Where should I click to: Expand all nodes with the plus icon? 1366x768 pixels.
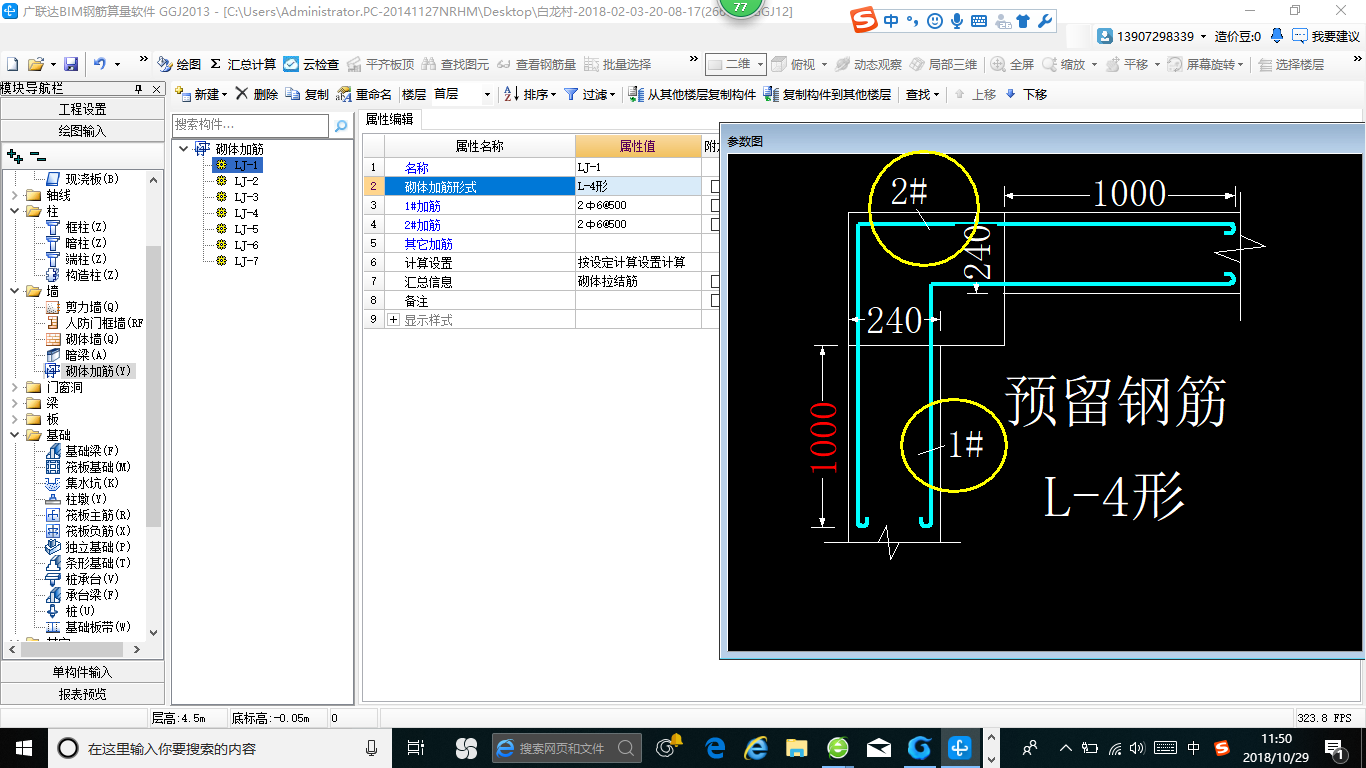tap(15, 156)
